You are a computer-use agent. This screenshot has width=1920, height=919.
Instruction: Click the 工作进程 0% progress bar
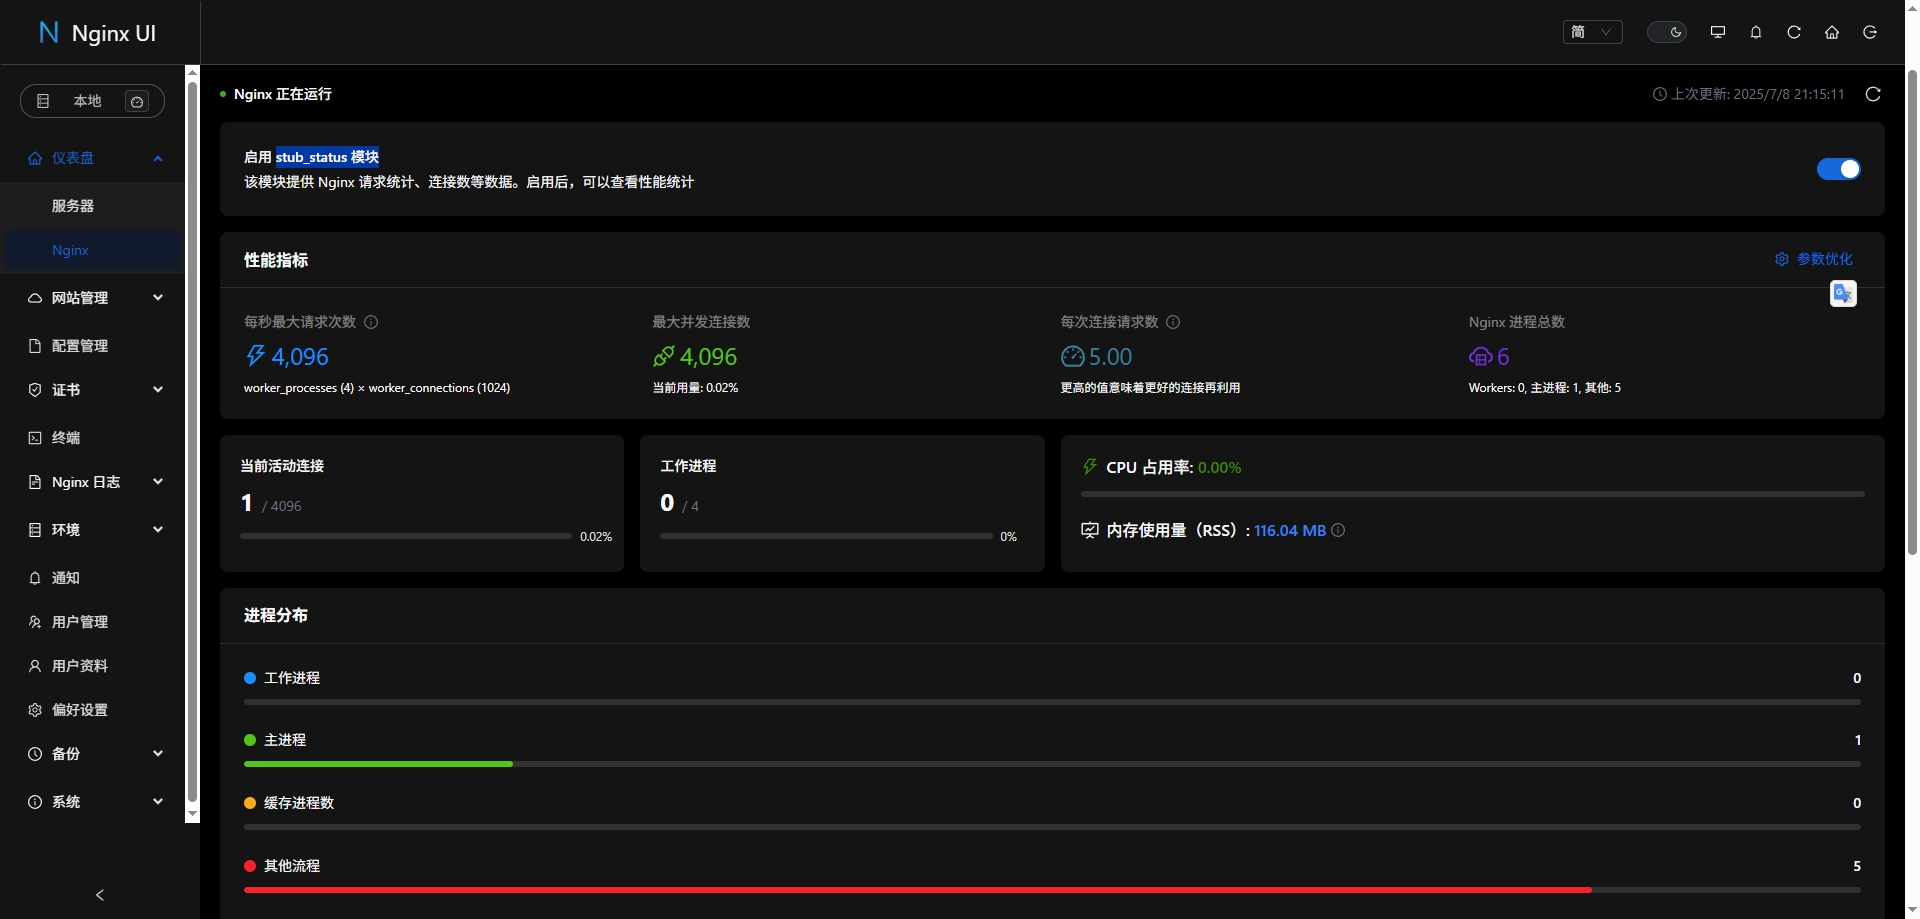(x=826, y=536)
